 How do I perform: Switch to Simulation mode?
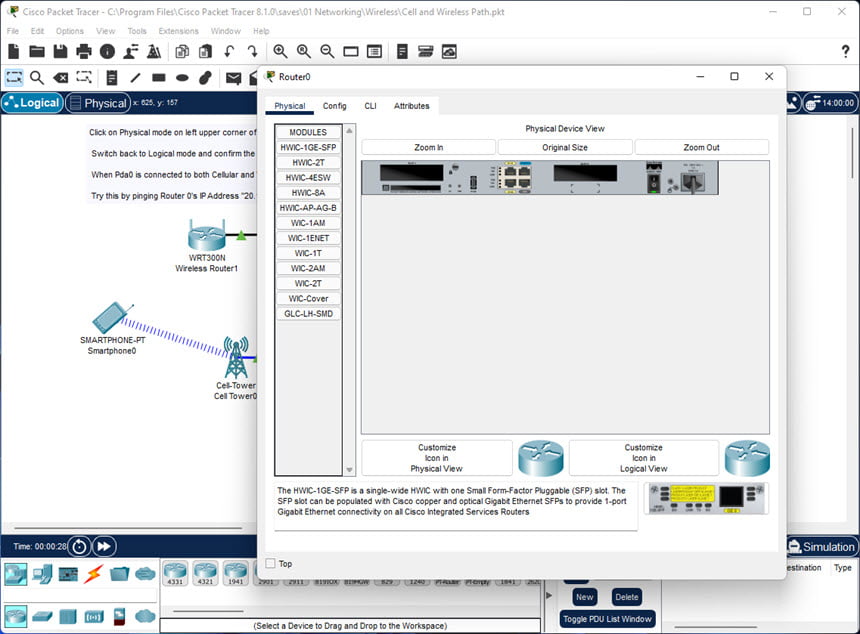tap(822, 547)
